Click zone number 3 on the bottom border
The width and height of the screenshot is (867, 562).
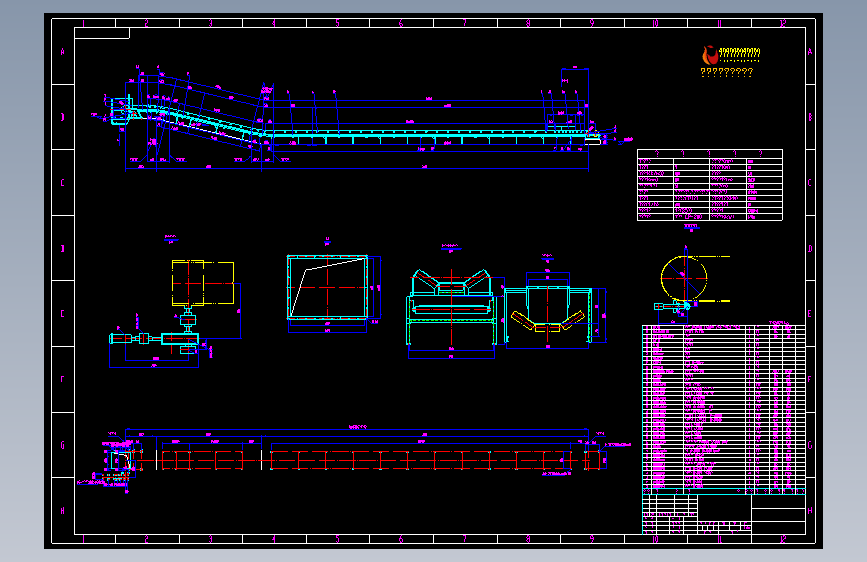coord(210,539)
